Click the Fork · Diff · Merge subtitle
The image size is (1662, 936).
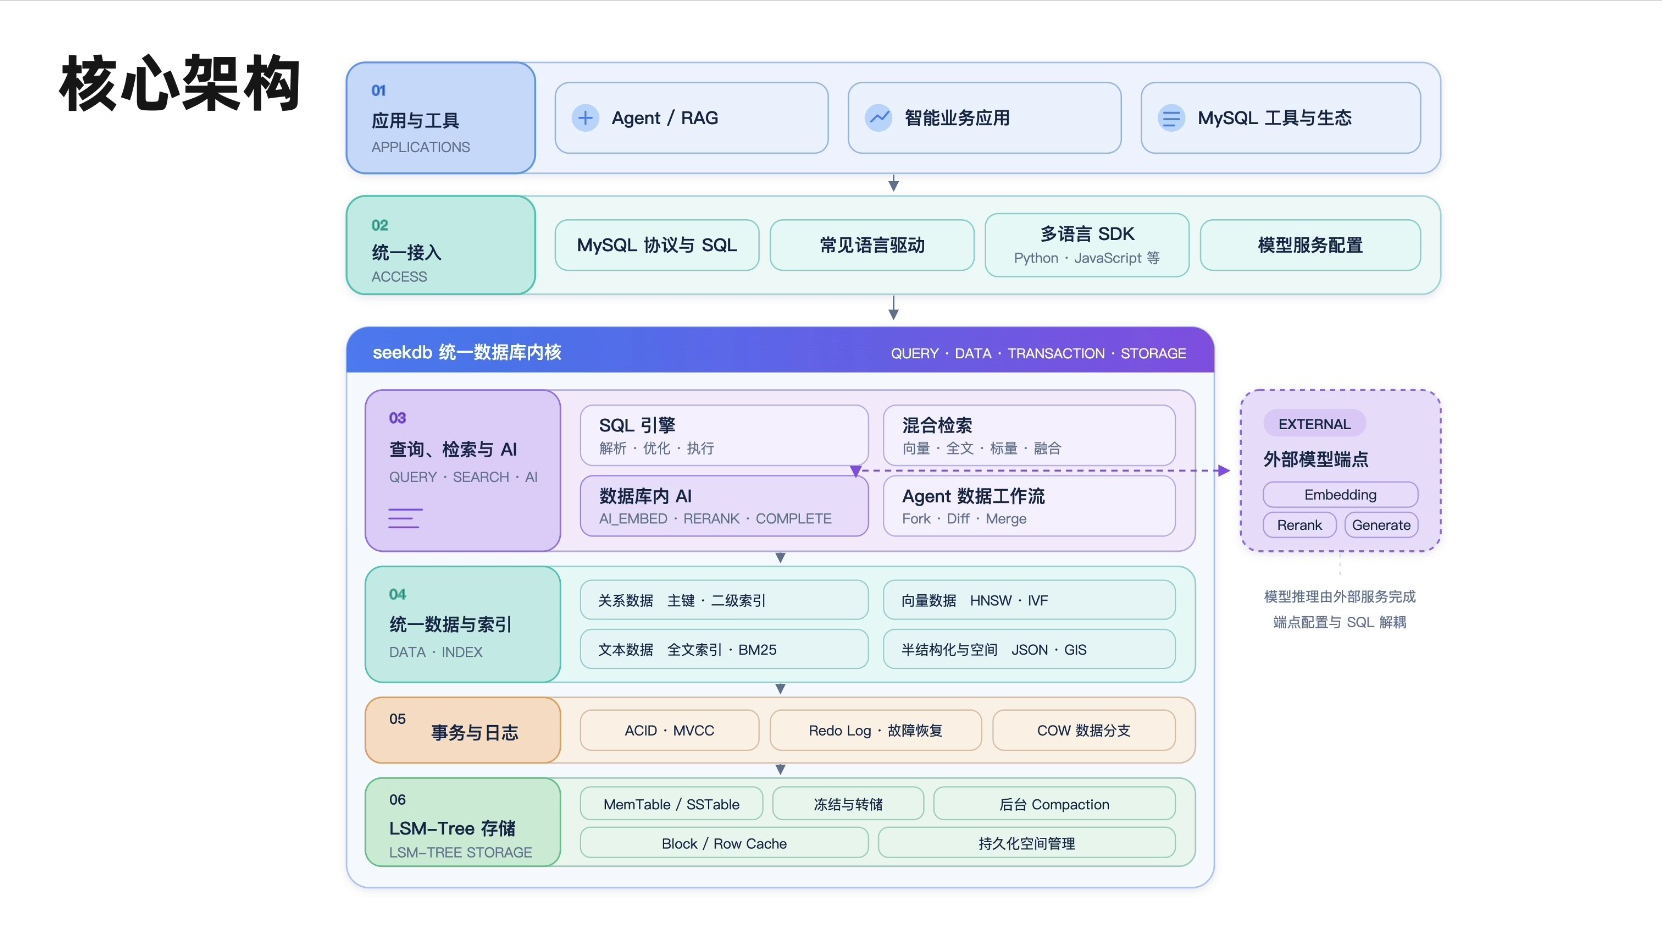coord(965,518)
